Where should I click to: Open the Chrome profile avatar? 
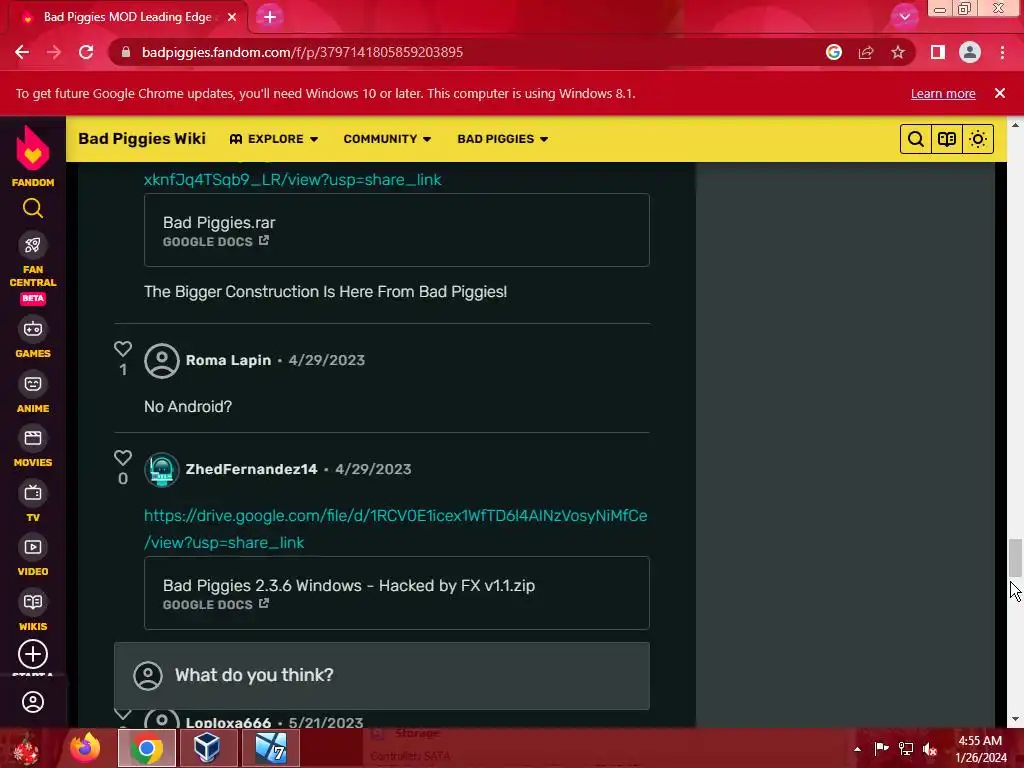tap(970, 52)
